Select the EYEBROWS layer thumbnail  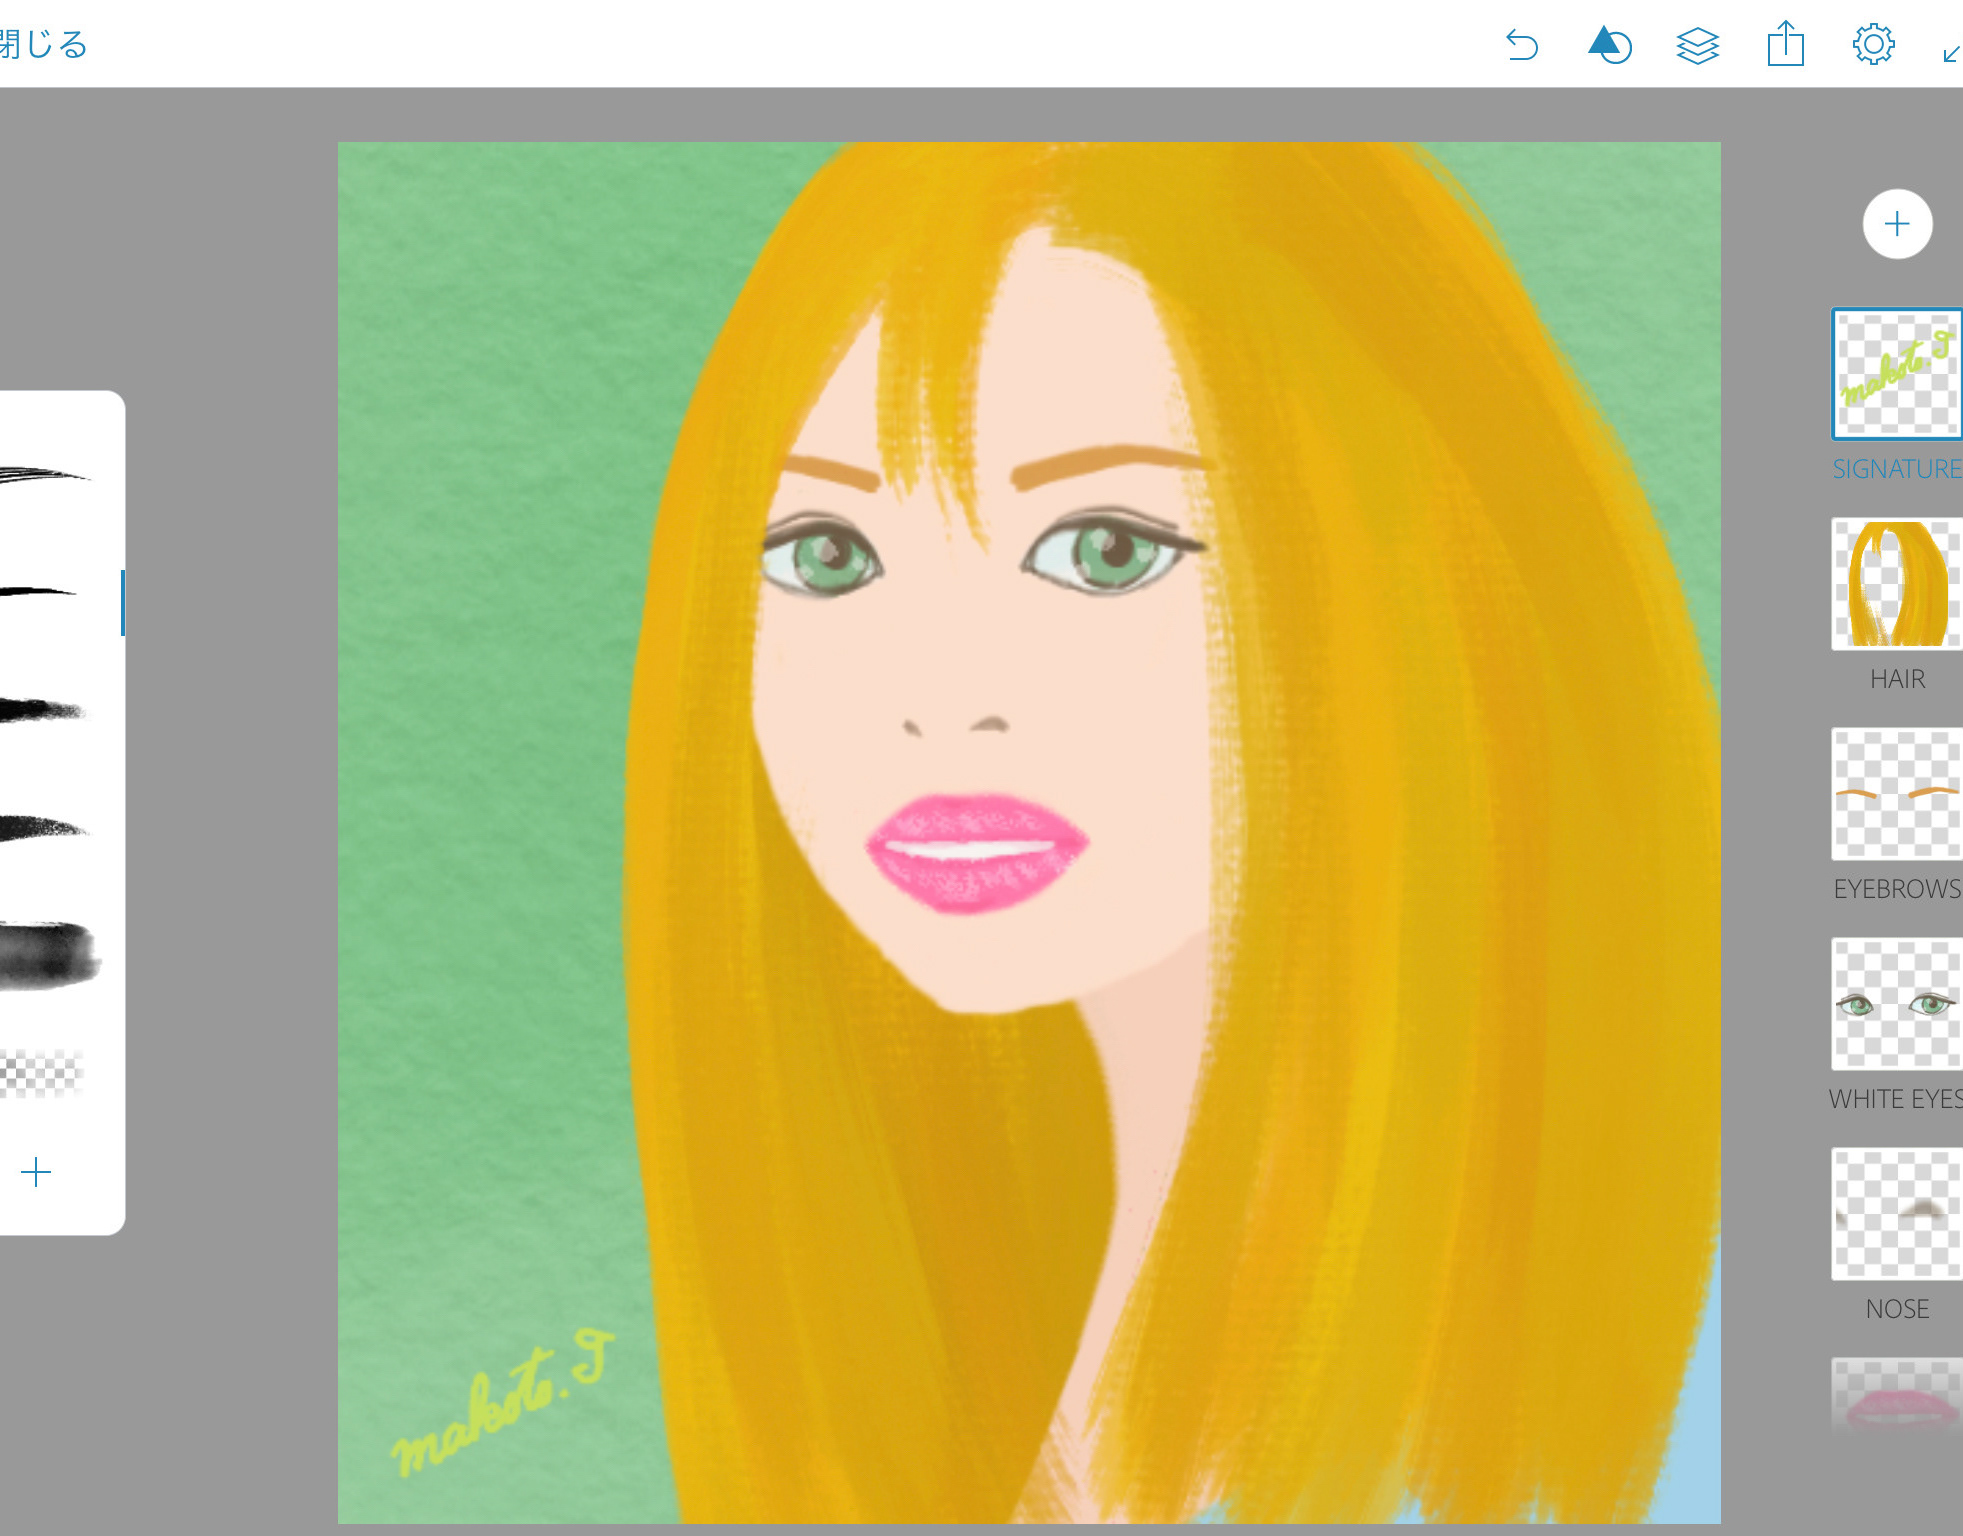1896,794
